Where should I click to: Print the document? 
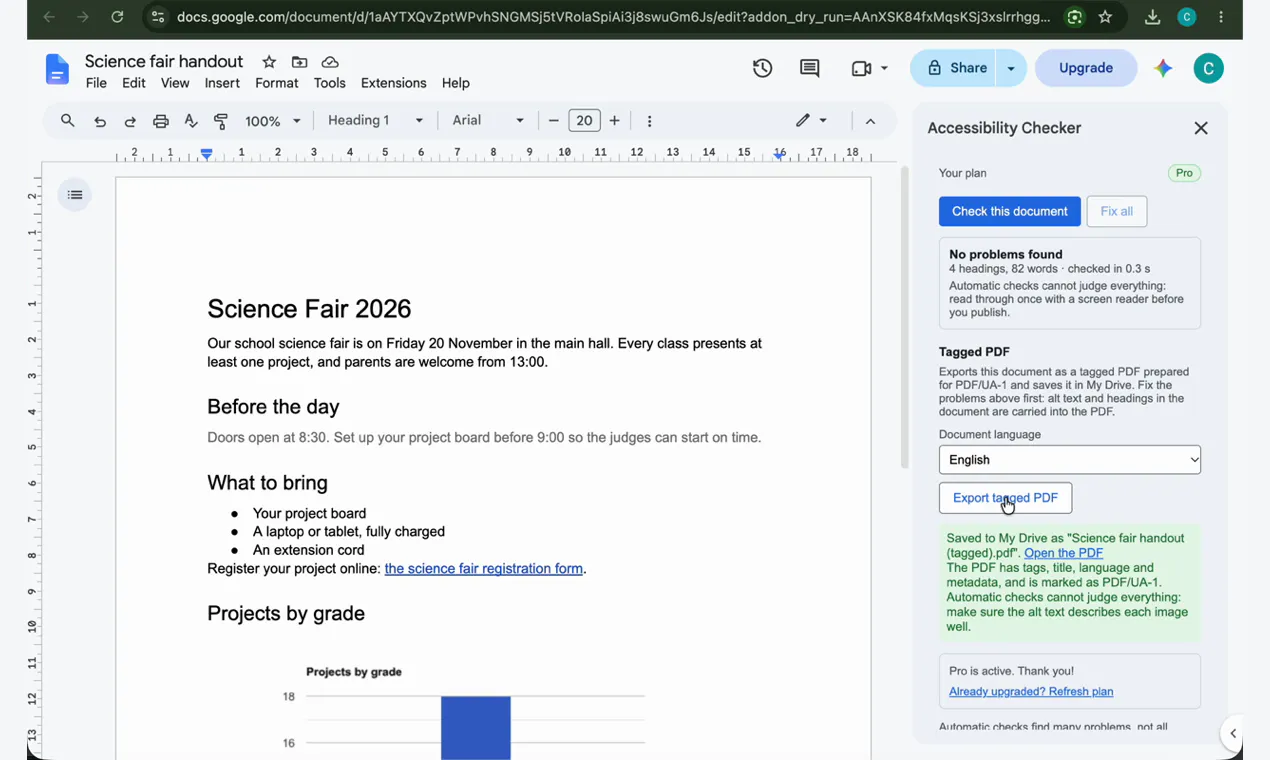[161, 121]
